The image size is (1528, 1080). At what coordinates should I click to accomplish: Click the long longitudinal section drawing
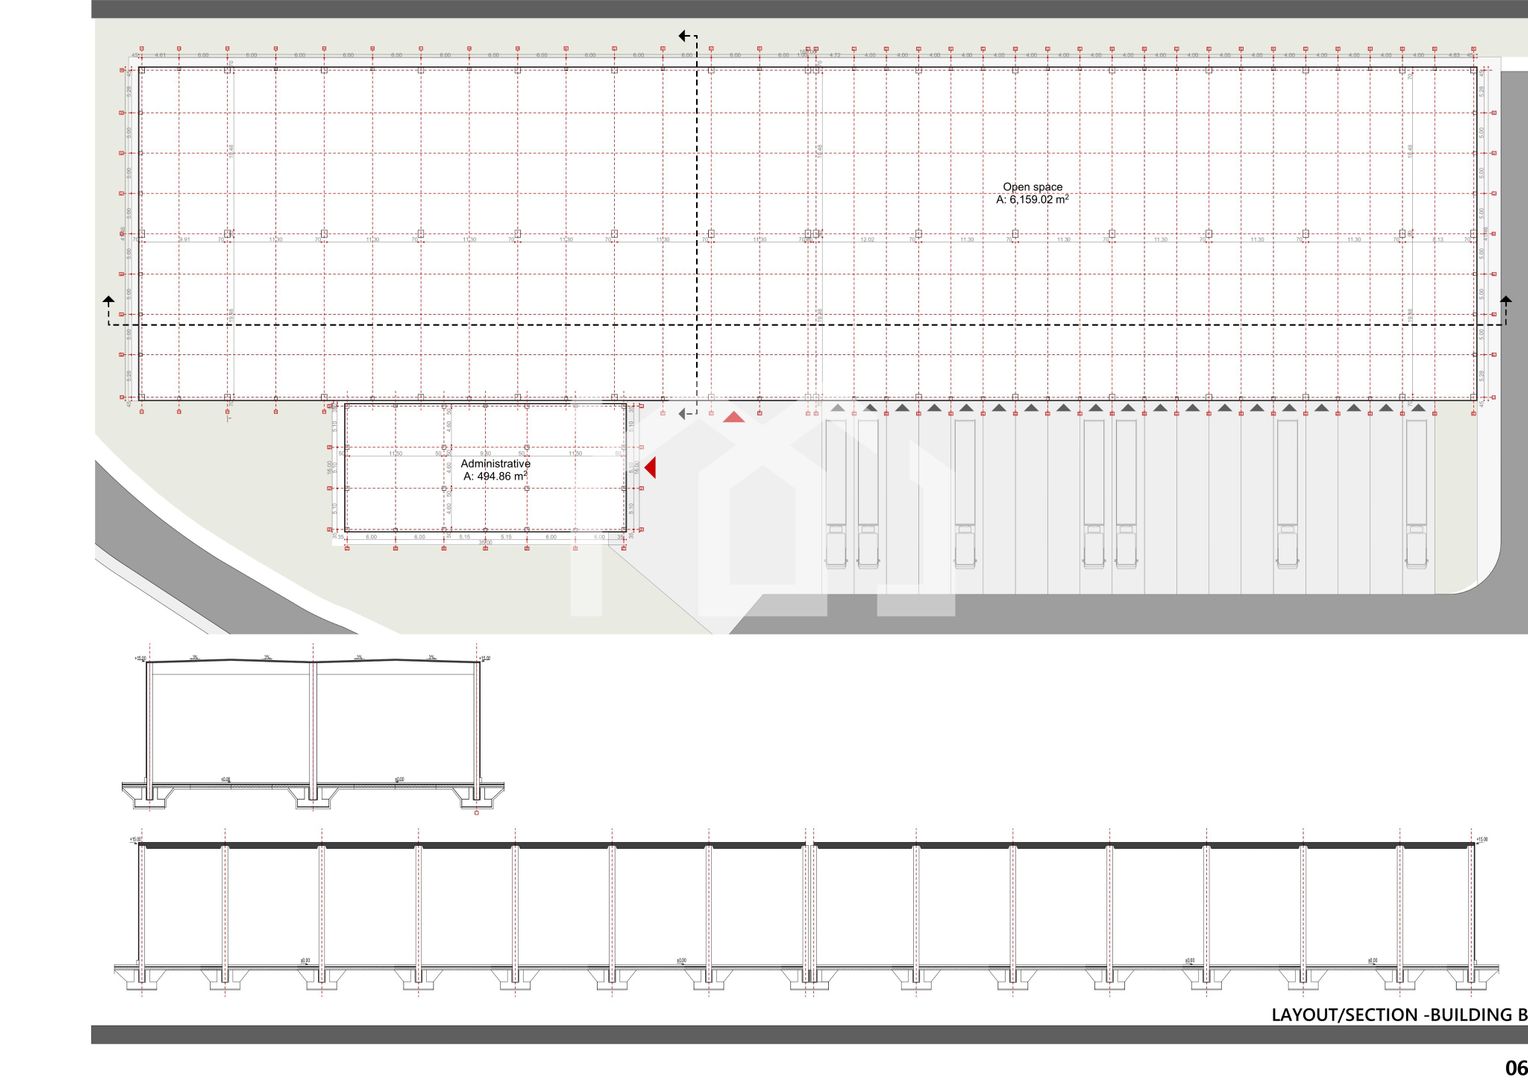pyautogui.click(x=806, y=912)
